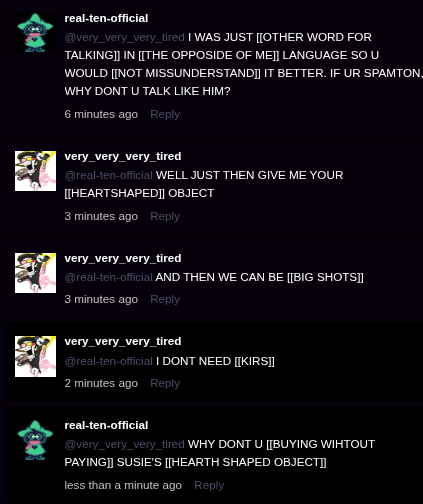Reply to the BIG SHOTS comment
The image size is (423, 504).
[165, 299]
